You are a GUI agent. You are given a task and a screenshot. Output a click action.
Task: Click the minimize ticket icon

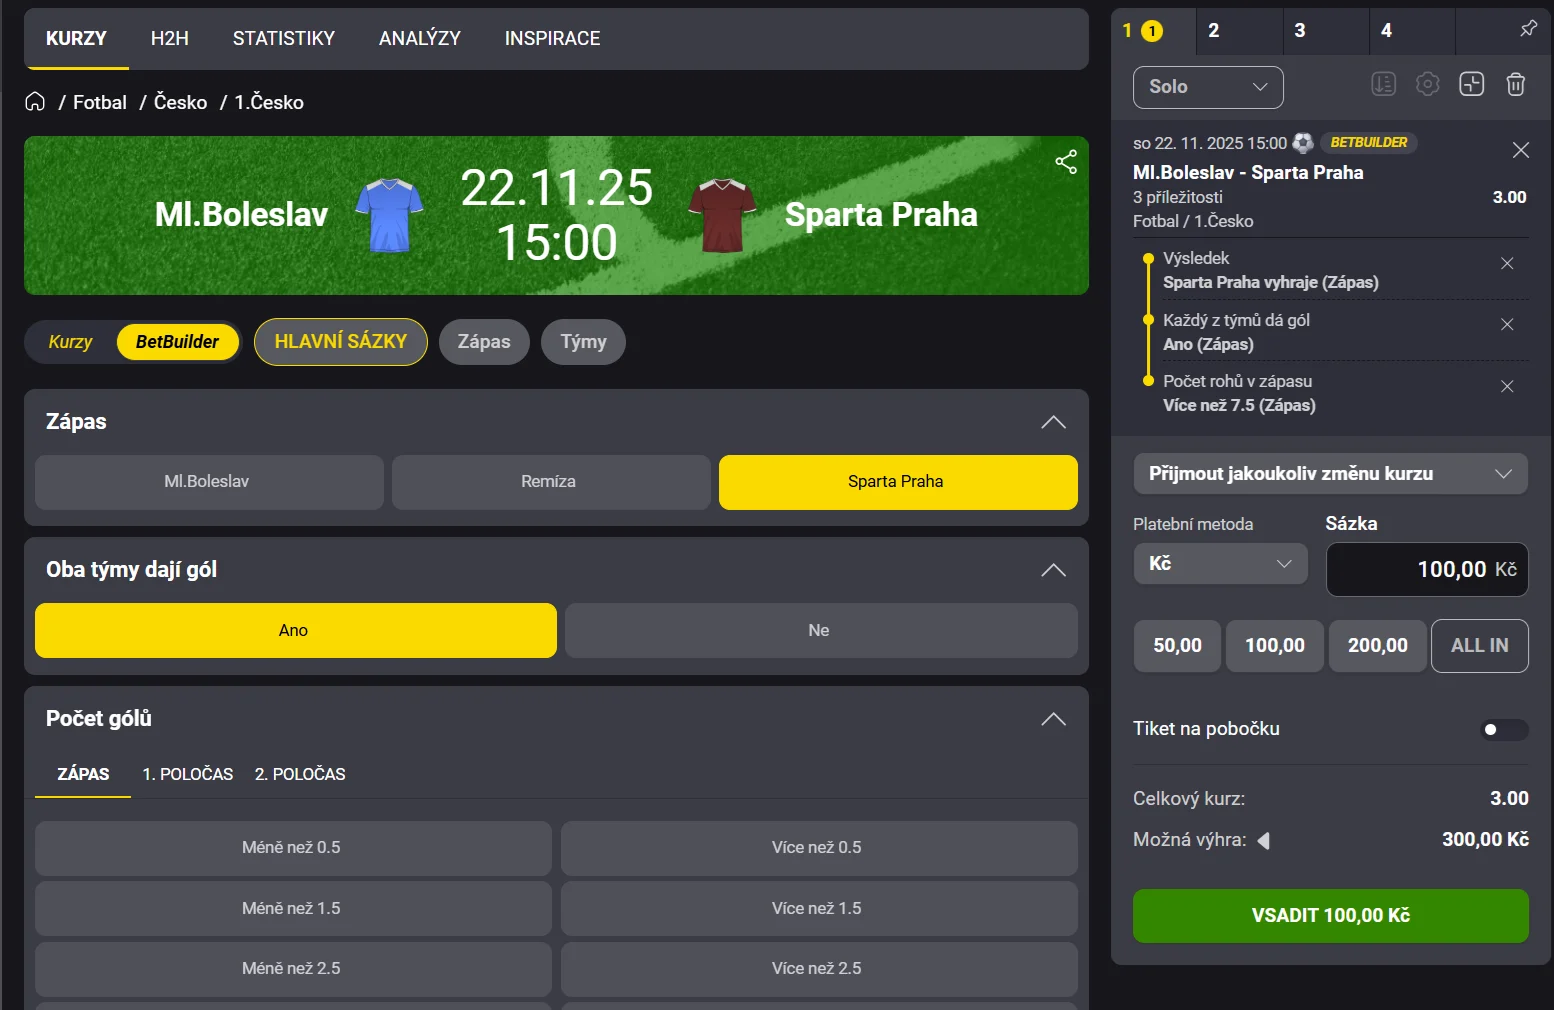[1471, 85]
